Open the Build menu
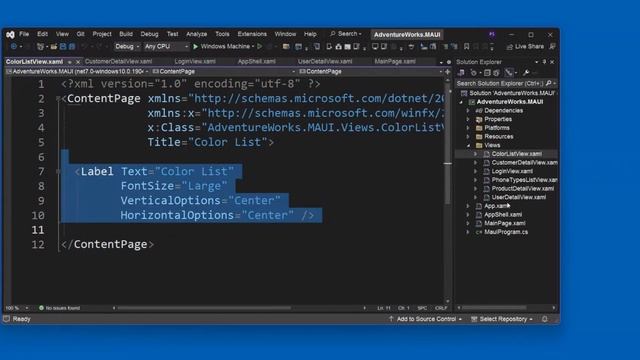Screen dimensions: 640x360 pyautogui.click(x=126, y=34)
